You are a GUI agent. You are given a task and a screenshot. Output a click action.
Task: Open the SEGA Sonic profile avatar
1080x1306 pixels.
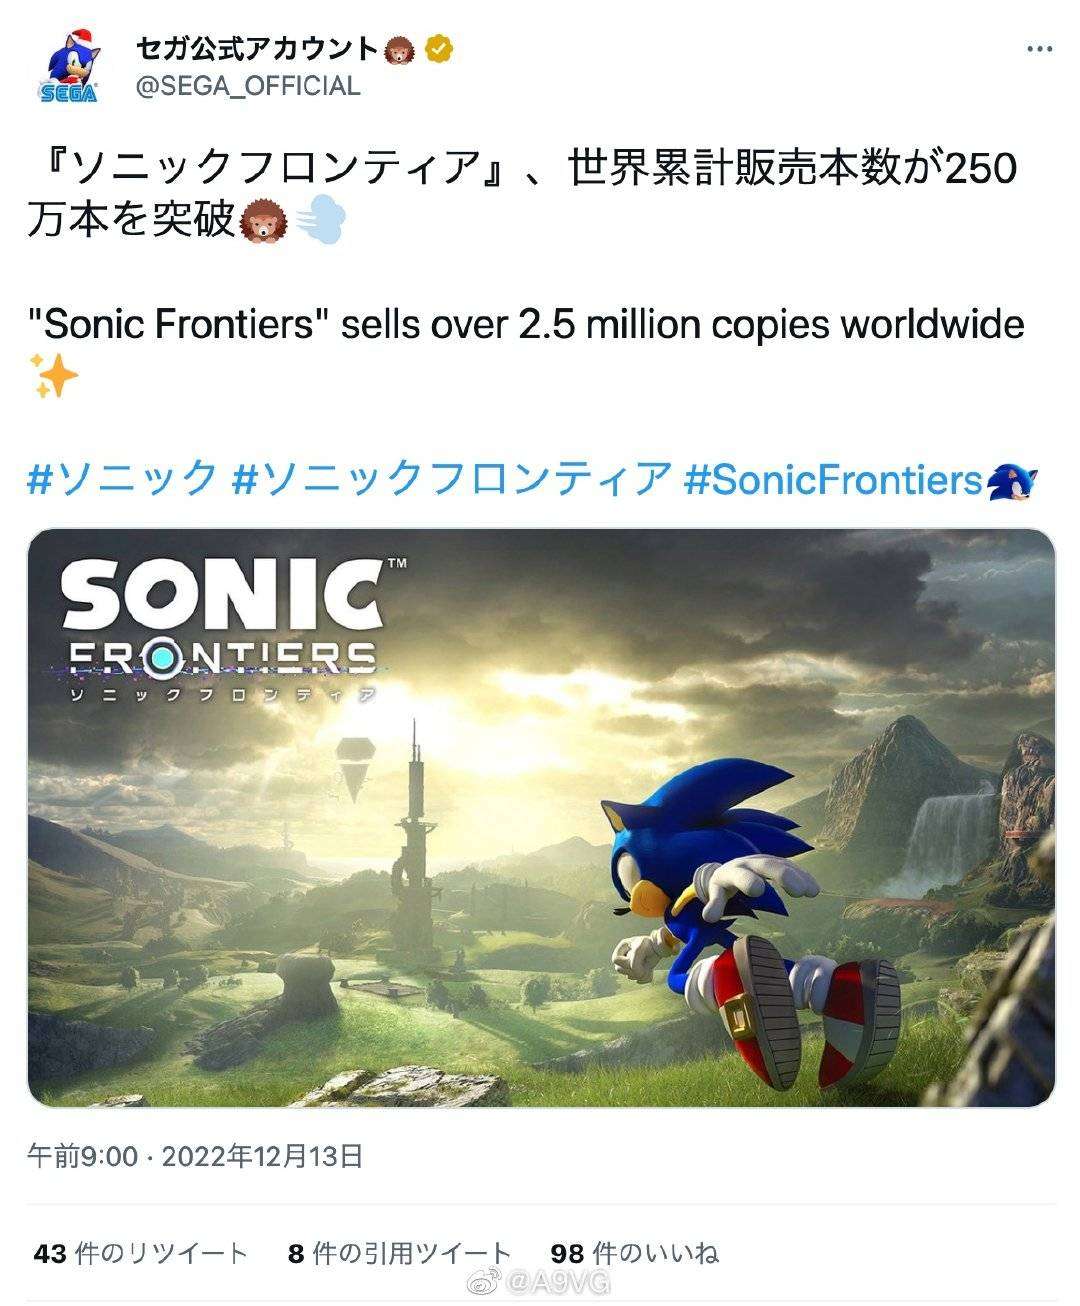(x=71, y=66)
